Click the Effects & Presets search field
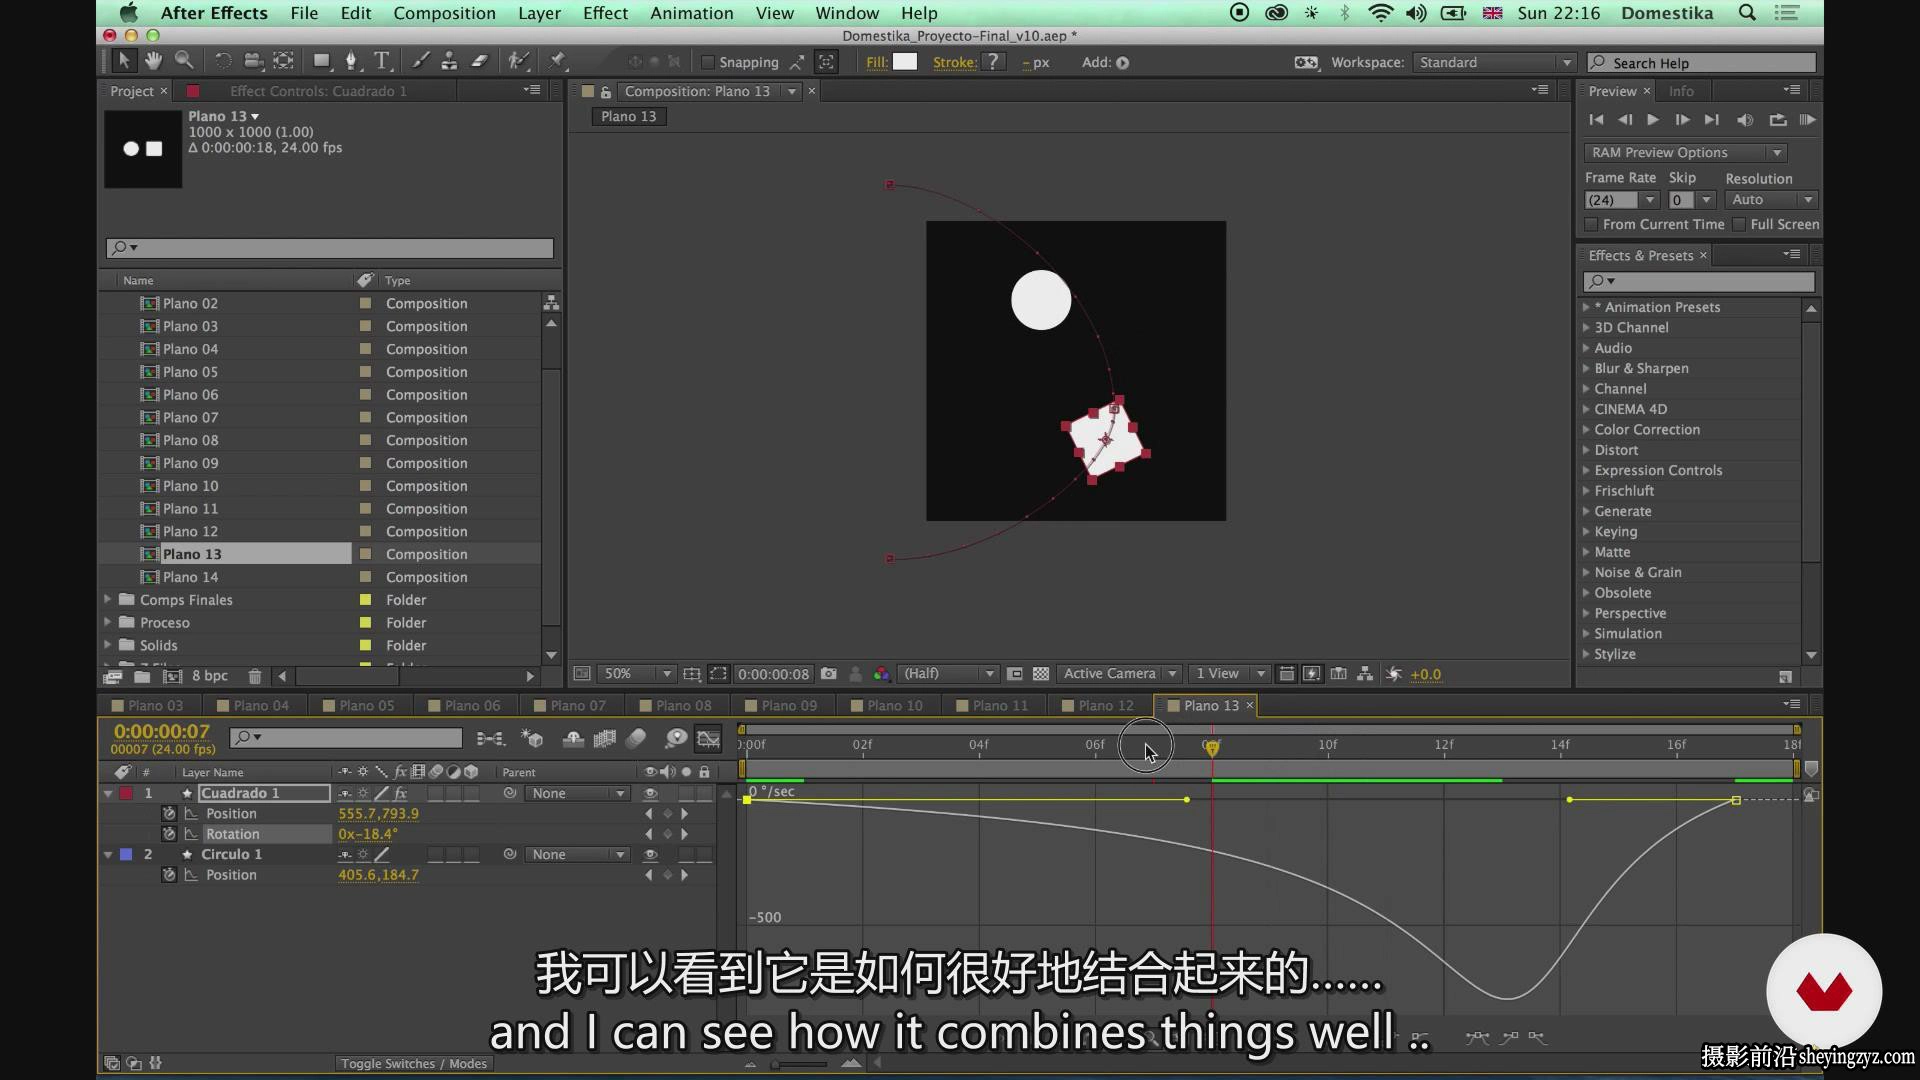 [1699, 282]
